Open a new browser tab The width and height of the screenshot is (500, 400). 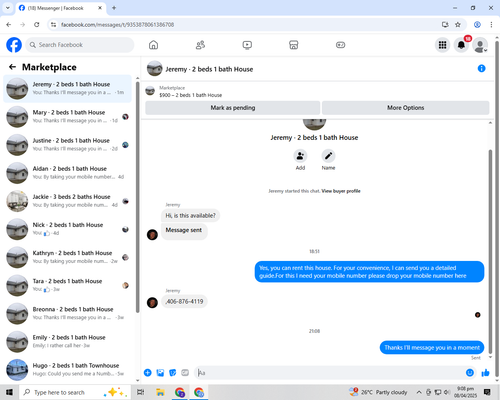pos(114,8)
